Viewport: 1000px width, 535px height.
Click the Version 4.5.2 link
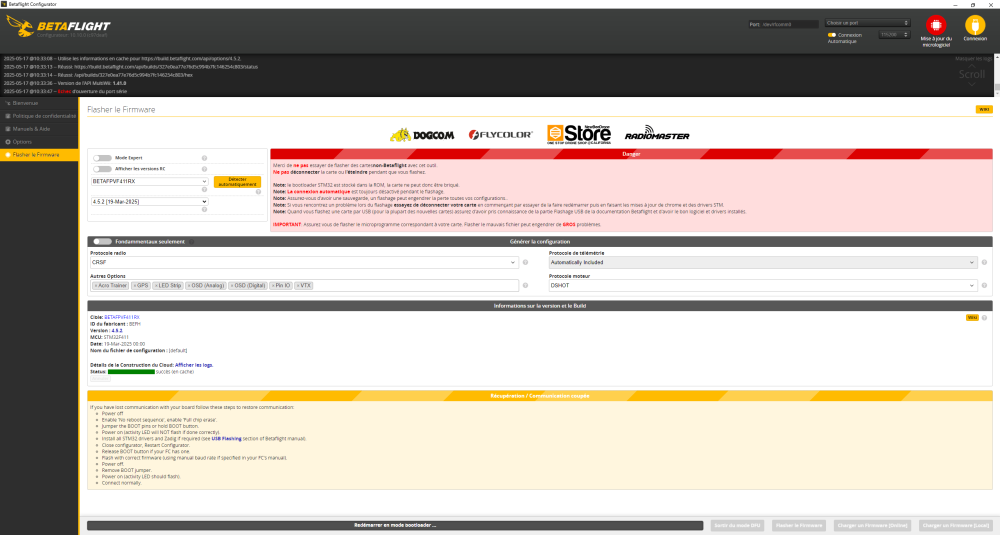pyautogui.click(x=117, y=331)
